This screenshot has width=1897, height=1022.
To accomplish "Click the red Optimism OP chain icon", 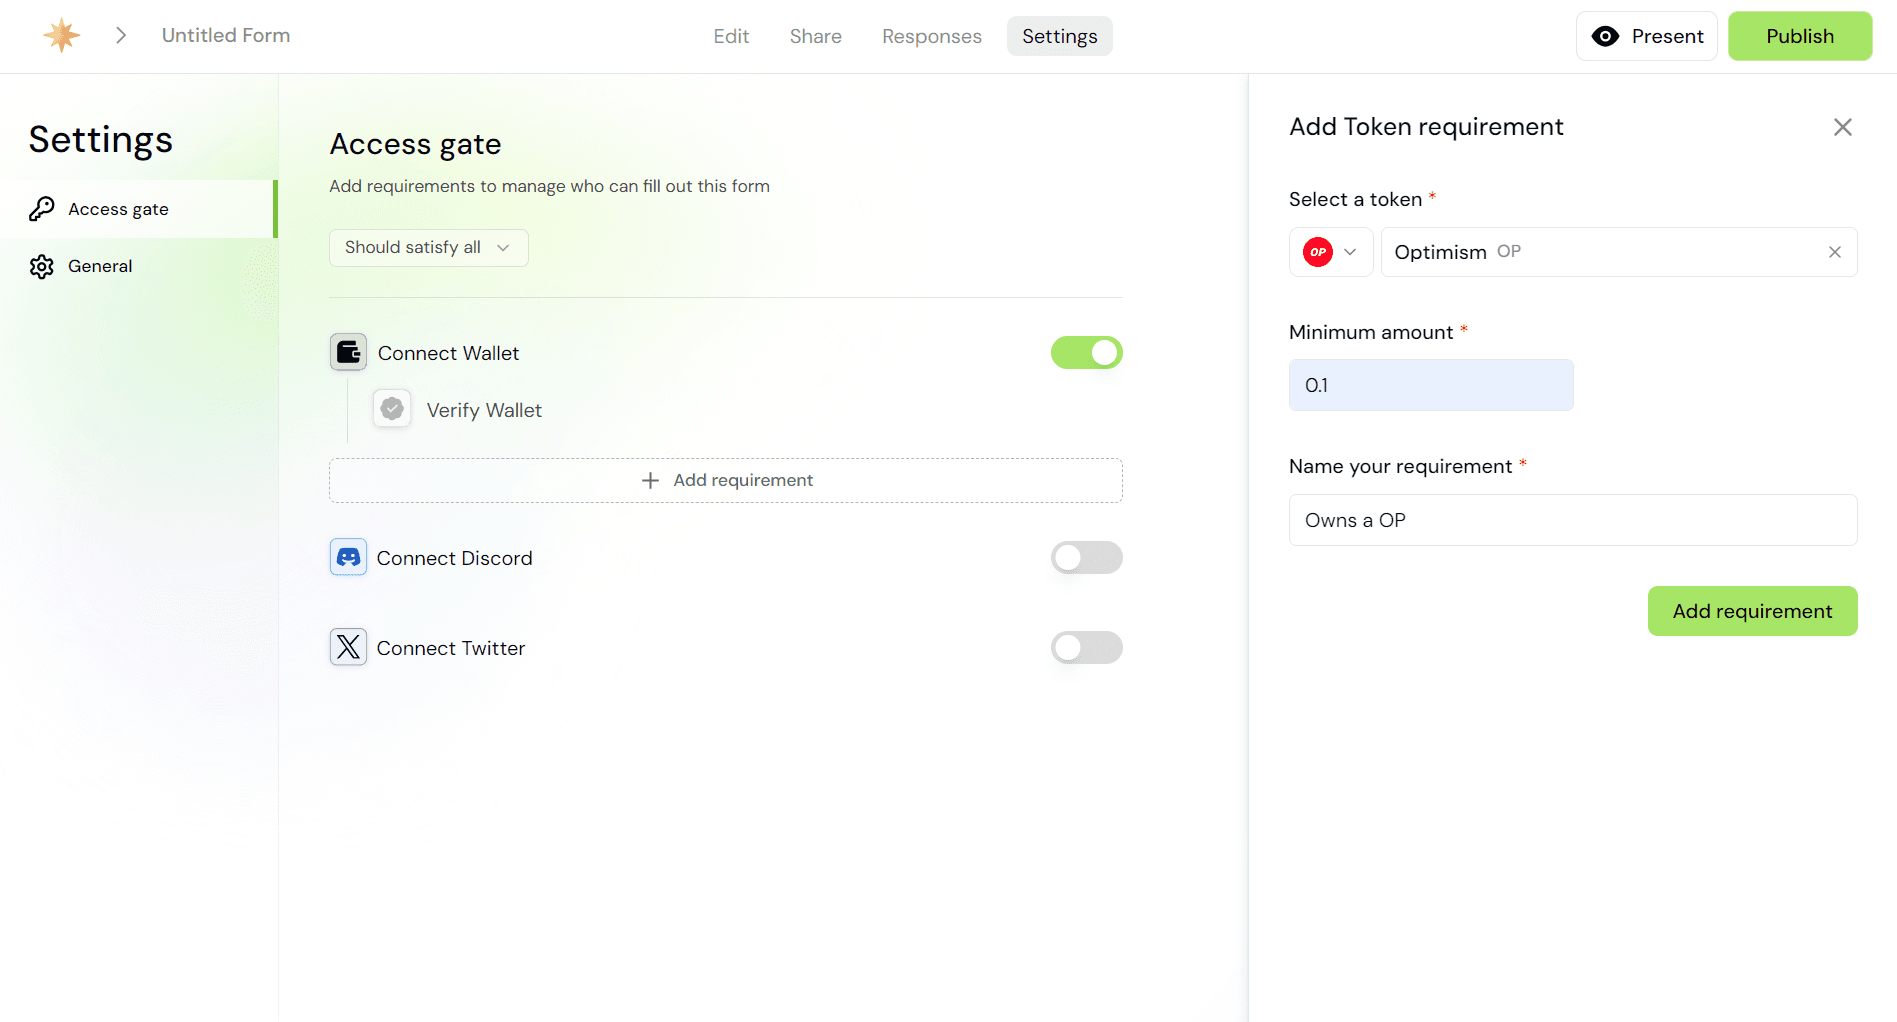I will pos(1318,252).
